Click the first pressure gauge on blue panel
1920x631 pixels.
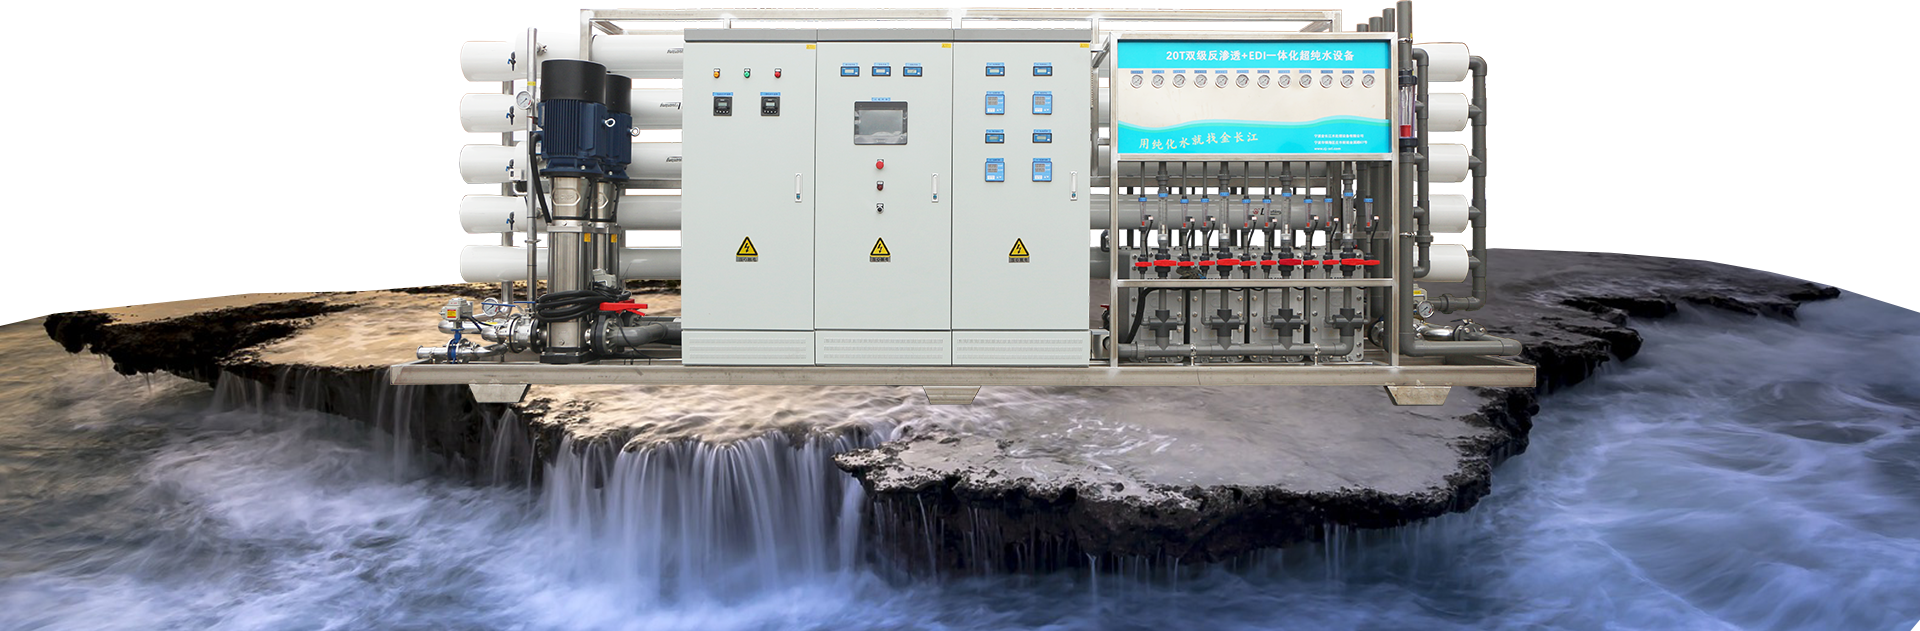[1136, 82]
